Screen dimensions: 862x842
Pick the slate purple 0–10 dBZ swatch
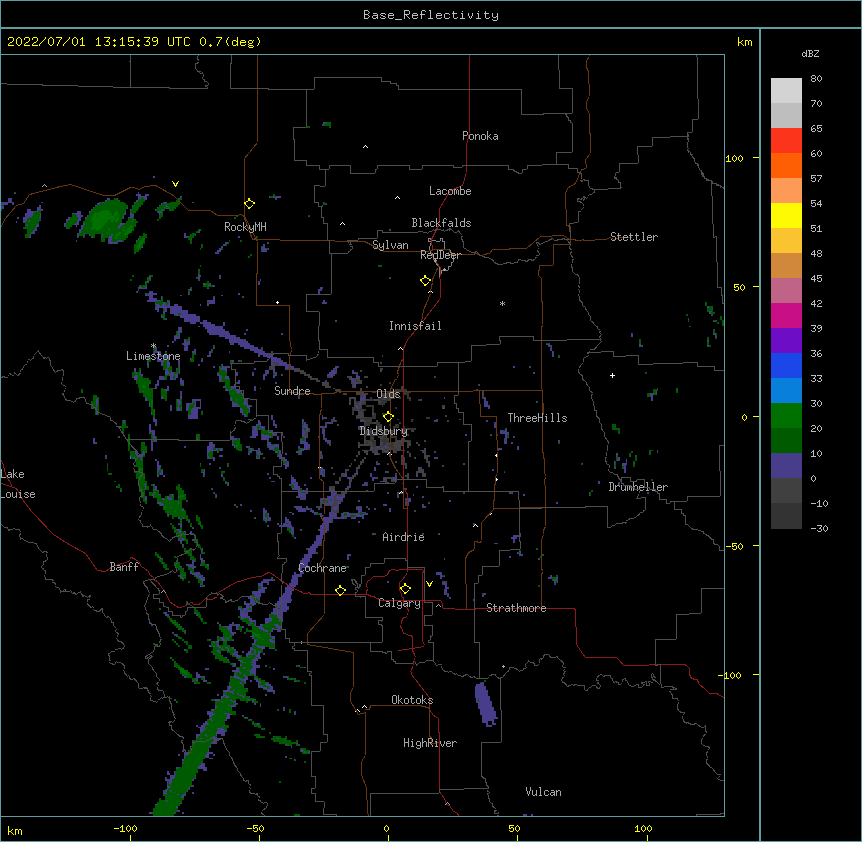[x=786, y=466]
